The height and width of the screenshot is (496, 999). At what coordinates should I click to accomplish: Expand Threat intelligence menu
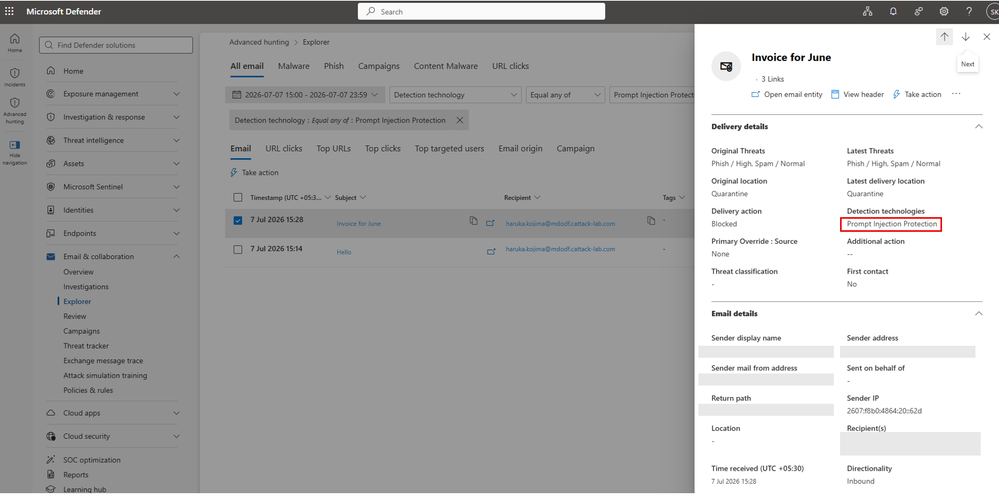tap(176, 141)
